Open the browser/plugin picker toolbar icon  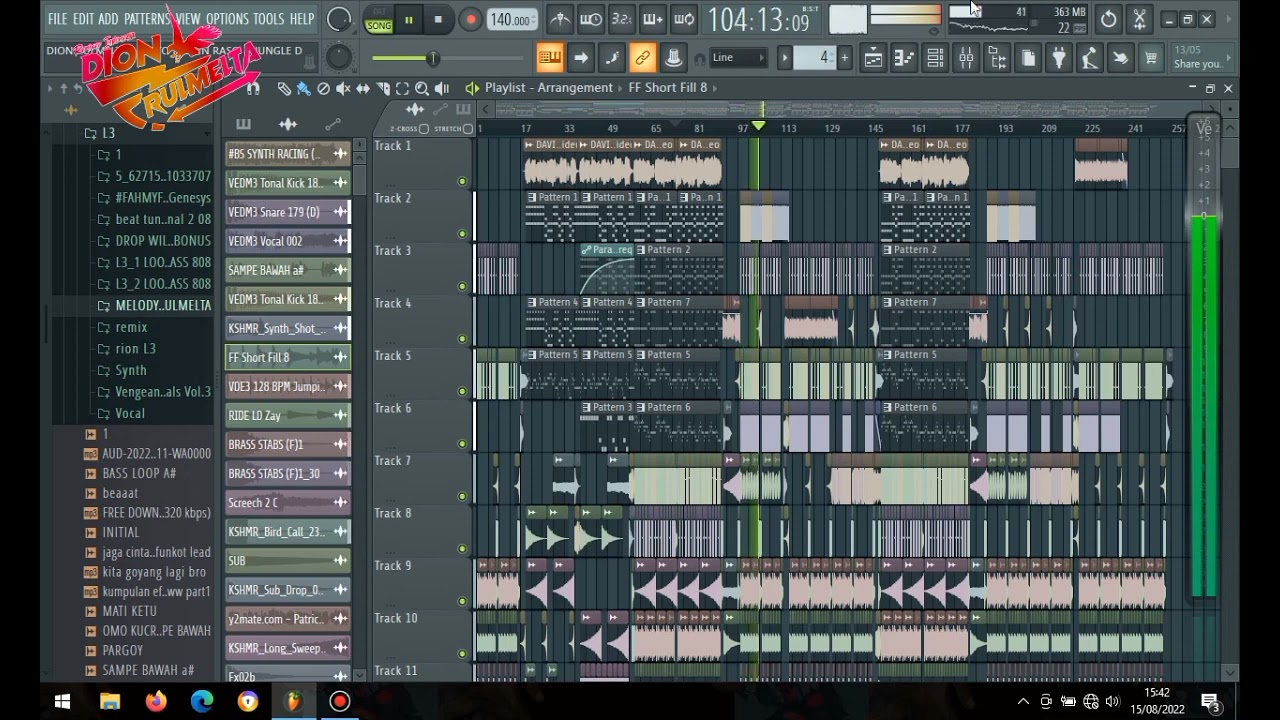[x=997, y=58]
